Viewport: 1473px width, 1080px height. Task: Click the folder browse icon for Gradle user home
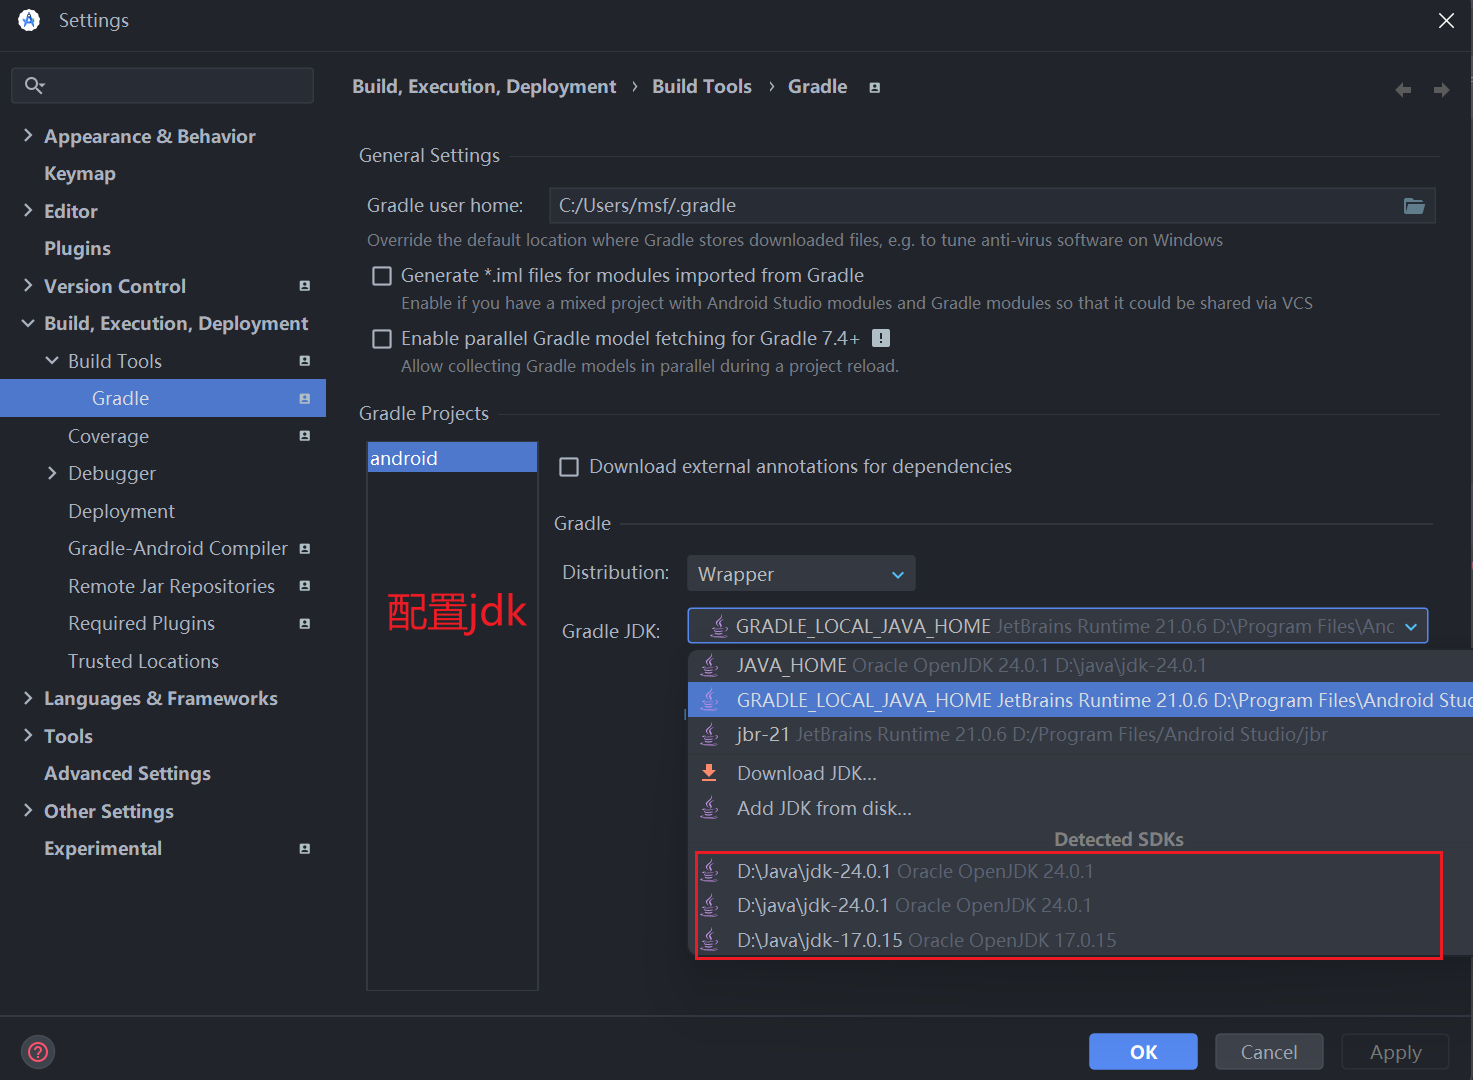(1414, 206)
